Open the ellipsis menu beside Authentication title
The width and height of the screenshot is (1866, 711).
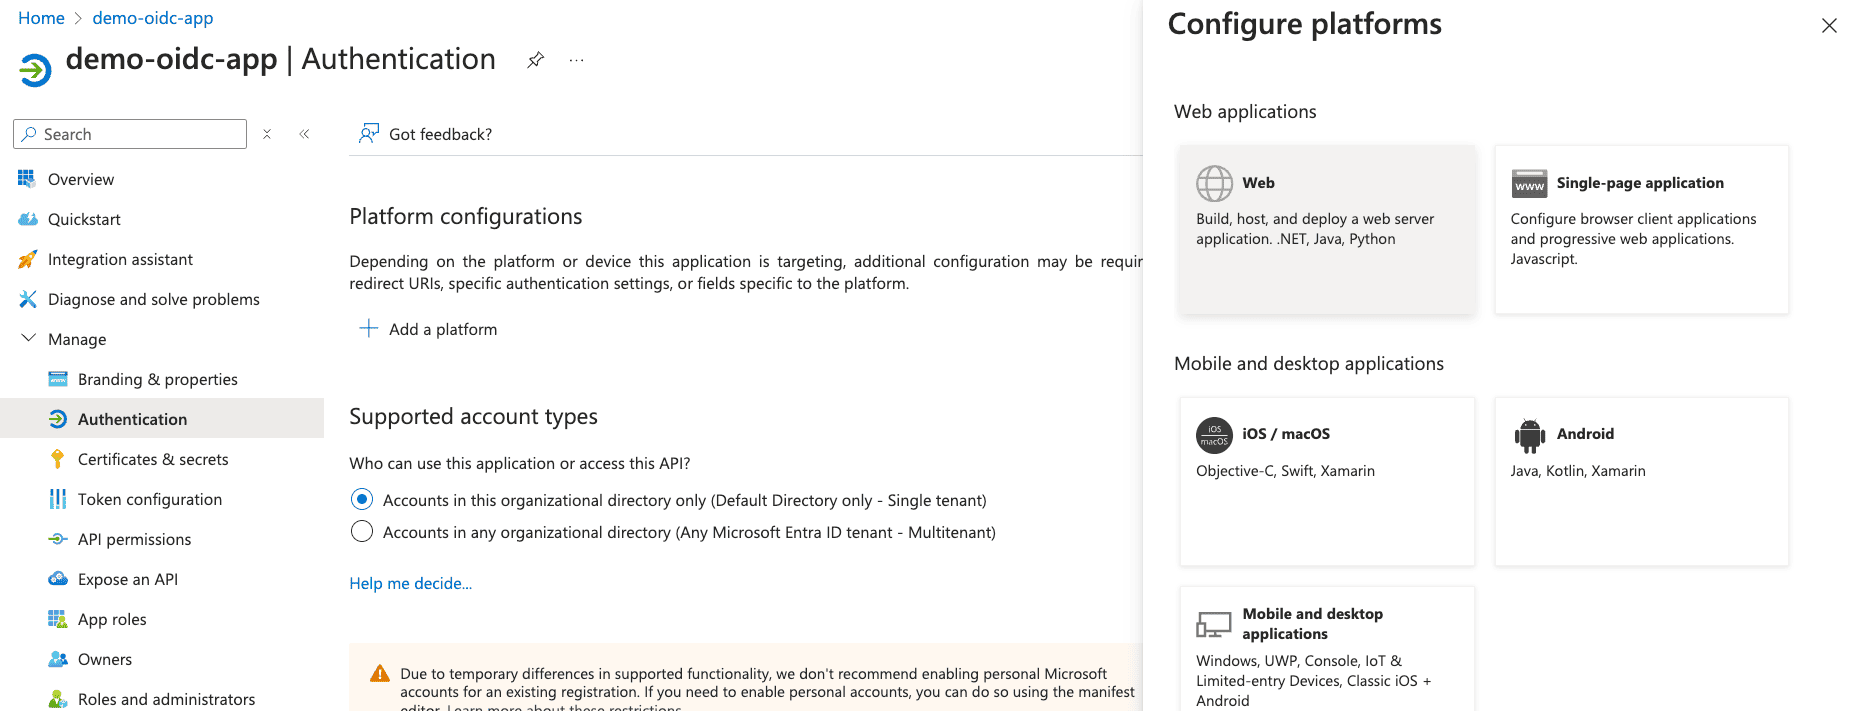575,60
